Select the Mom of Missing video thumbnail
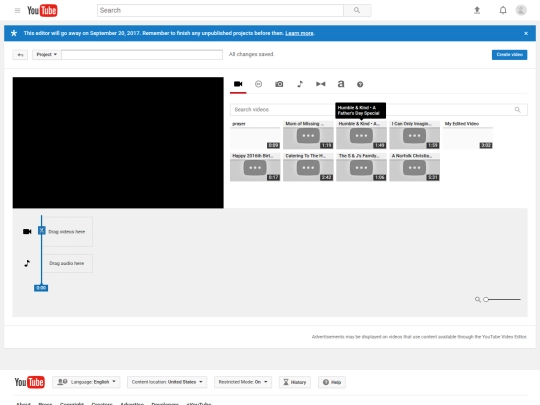 click(x=308, y=135)
